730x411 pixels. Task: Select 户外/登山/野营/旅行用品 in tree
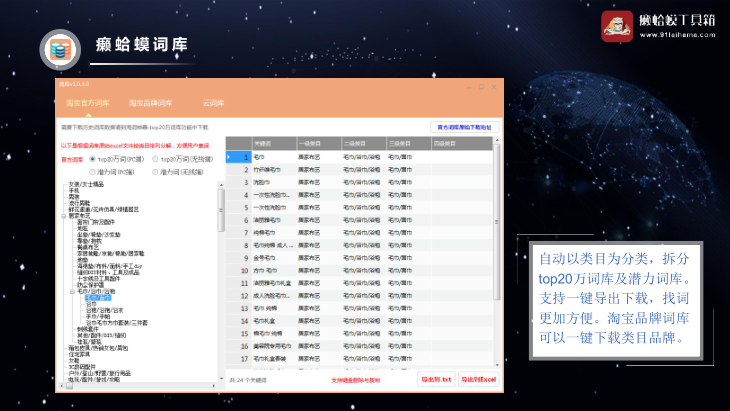coord(100,373)
